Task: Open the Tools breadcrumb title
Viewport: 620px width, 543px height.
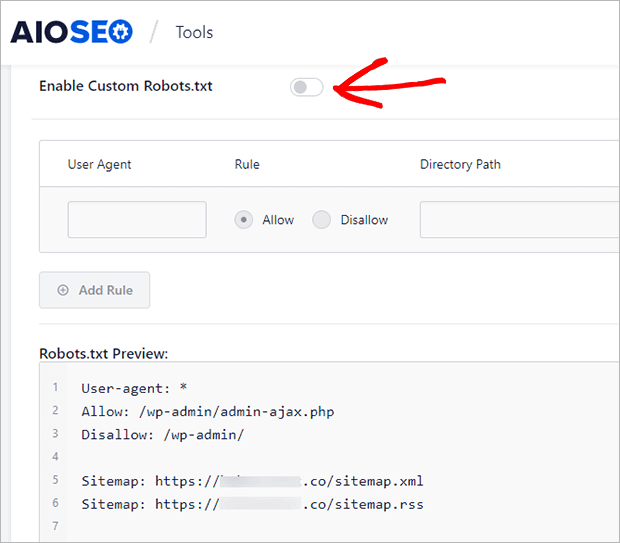Action: coord(194,32)
